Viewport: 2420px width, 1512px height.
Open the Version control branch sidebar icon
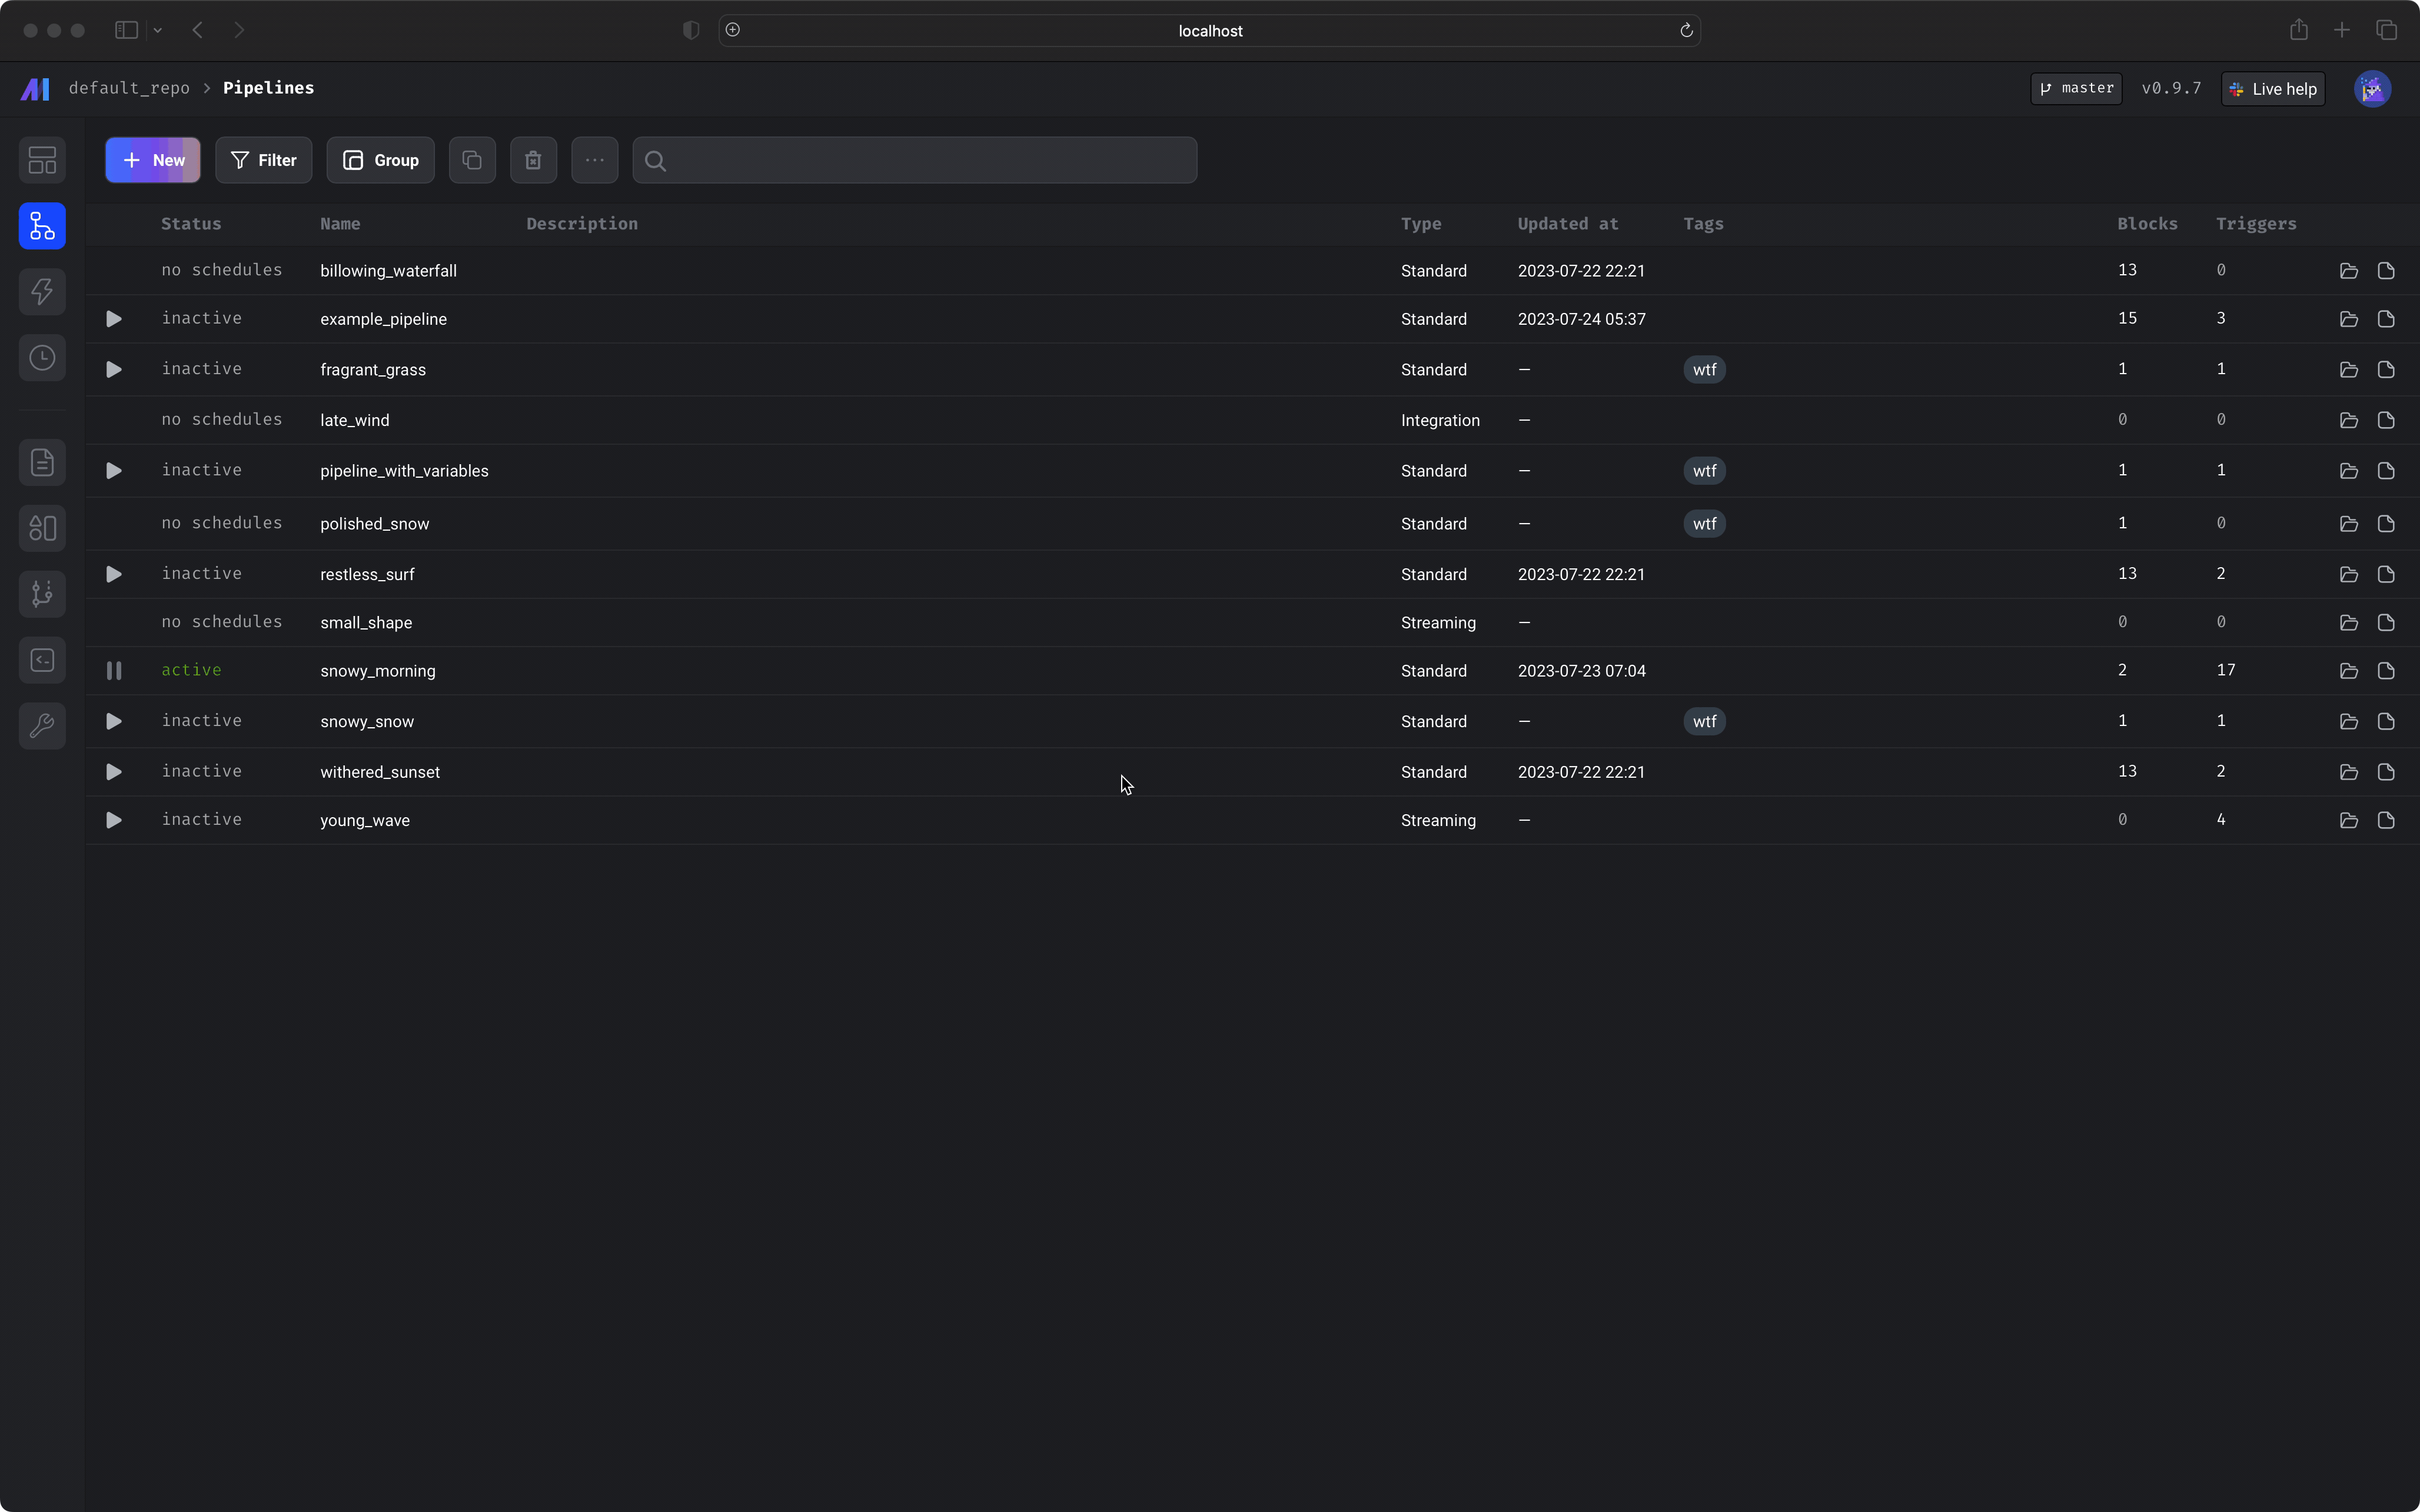[42, 594]
